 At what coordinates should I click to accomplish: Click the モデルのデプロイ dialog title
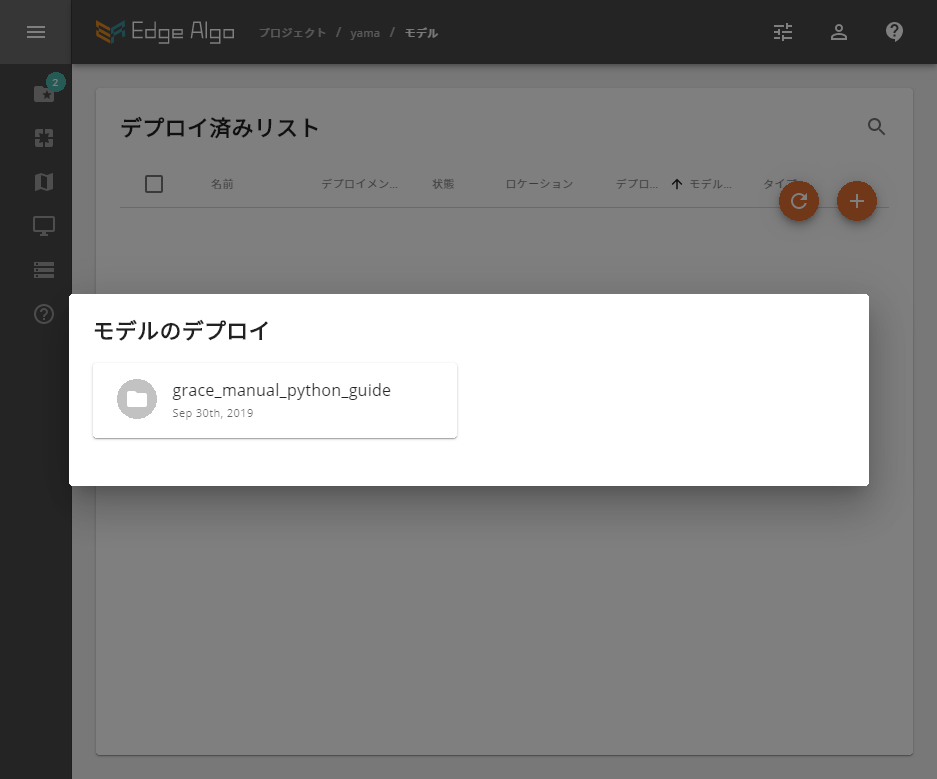182,330
